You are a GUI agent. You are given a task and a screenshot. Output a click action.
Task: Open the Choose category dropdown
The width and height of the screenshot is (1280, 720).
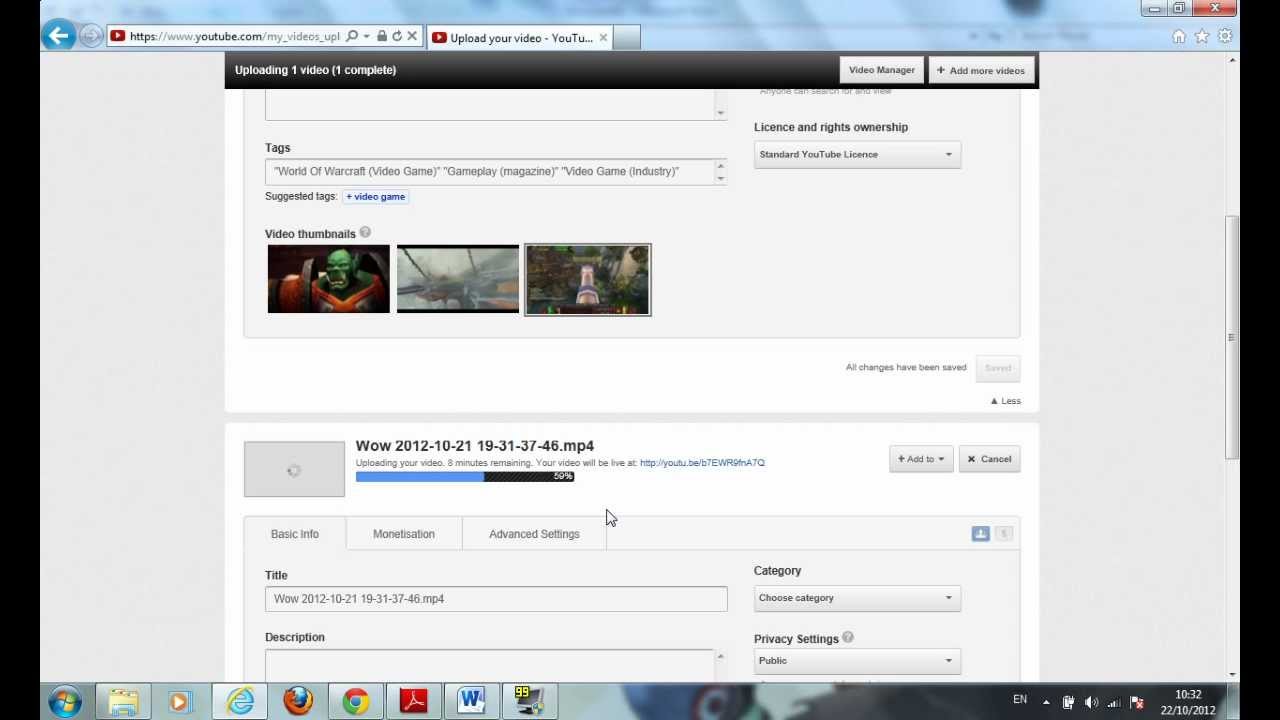pyautogui.click(x=857, y=598)
